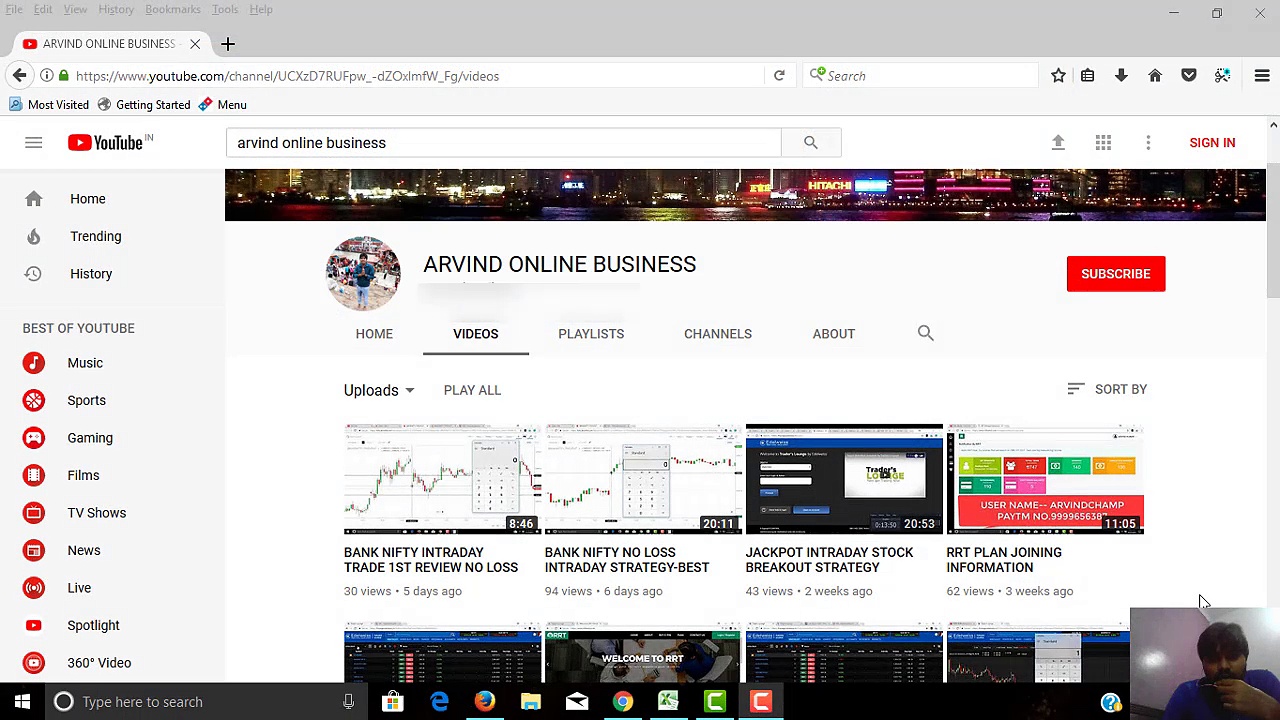The width and height of the screenshot is (1280, 720).
Task: Open the Firefox File menu
Action: click(14, 9)
